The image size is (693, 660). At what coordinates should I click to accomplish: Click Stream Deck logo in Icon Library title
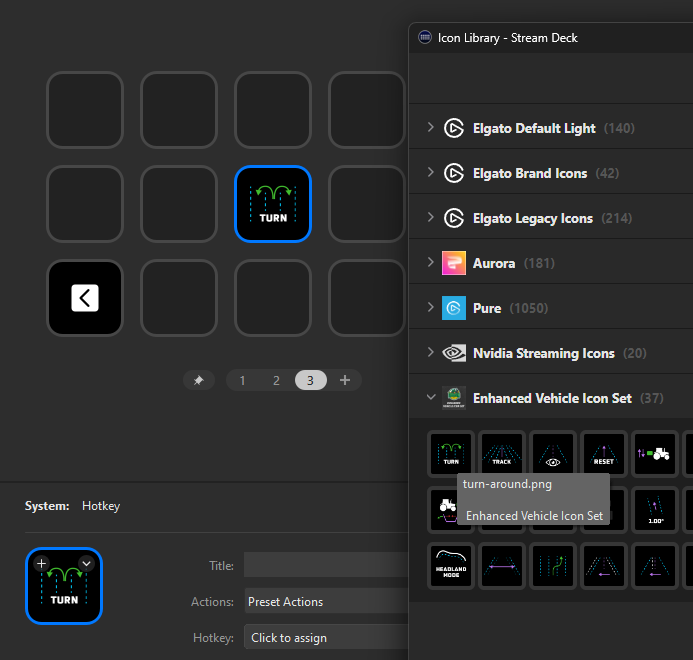(425, 37)
